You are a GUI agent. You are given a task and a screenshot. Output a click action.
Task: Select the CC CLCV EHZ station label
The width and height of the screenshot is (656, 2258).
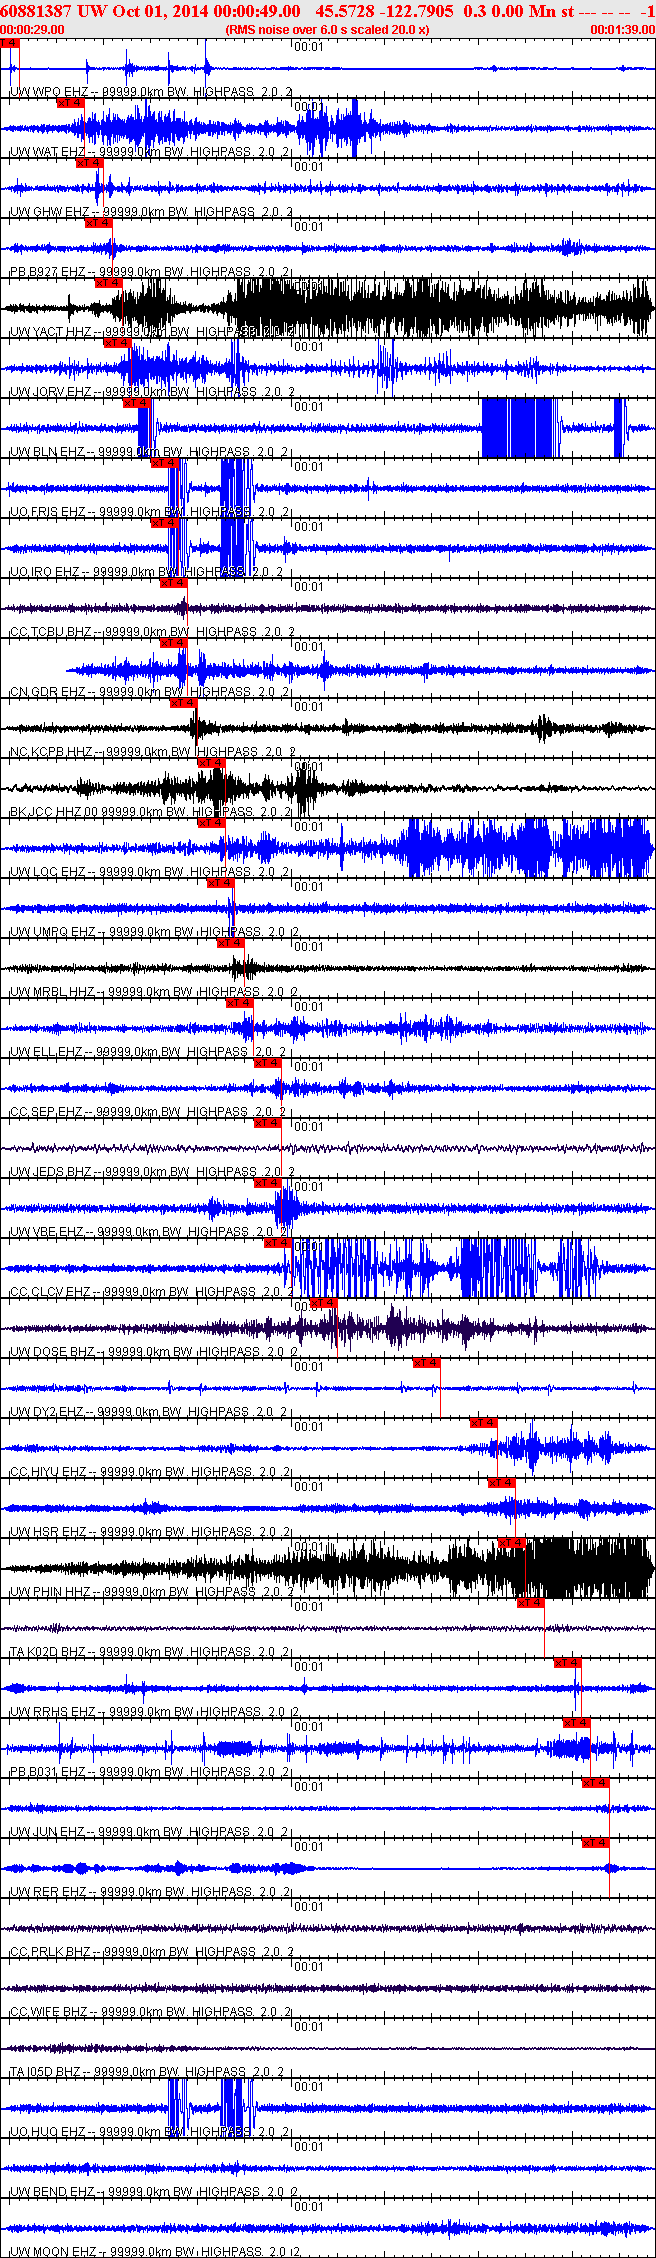pyautogui.click(x=50, y=1292)
